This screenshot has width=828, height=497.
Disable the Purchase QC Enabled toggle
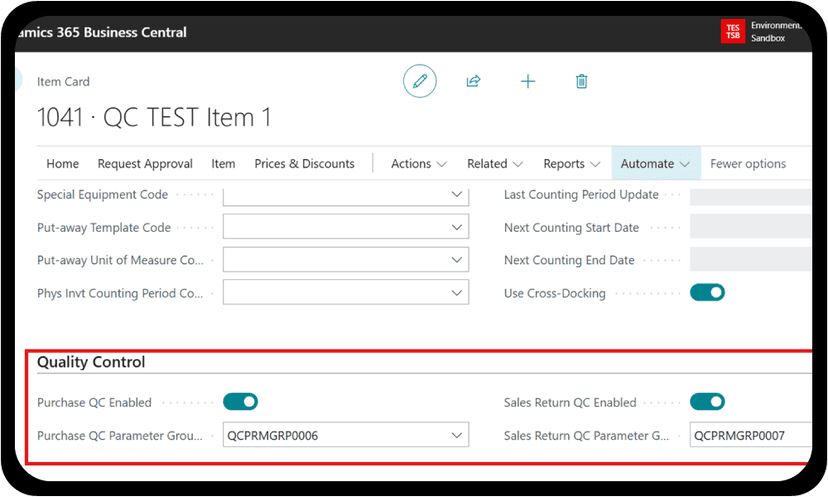coord(240,402)
